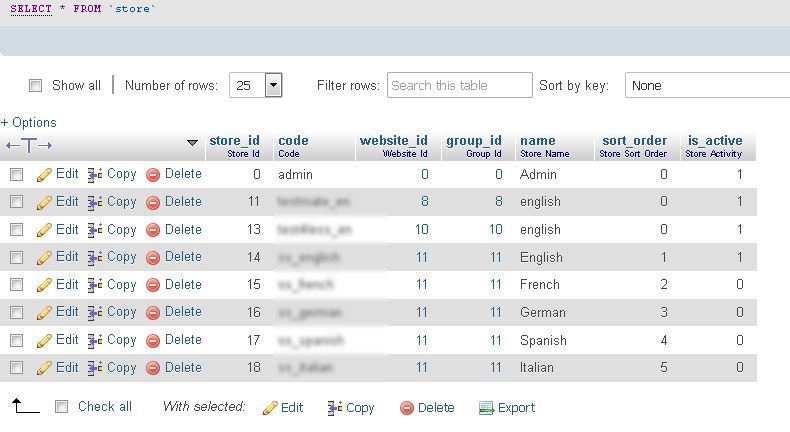Click the Copy icon in the Italian row
The image size is (790, 432).
pyautogui.click(x=95, y=368)
